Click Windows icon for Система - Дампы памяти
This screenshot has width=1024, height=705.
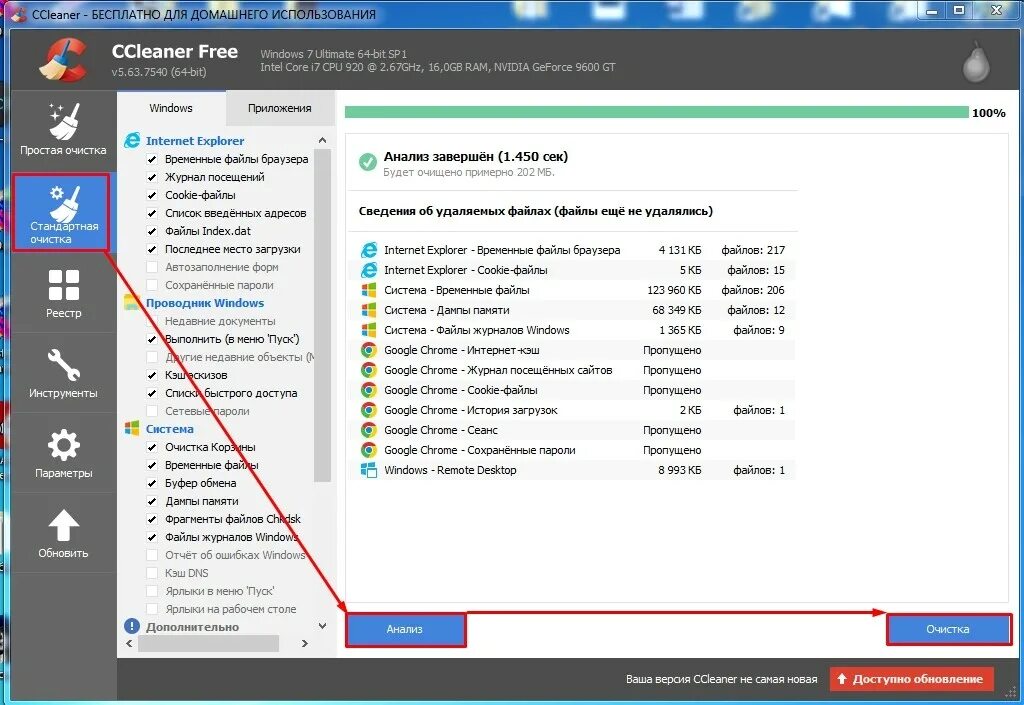coord(369,310)
